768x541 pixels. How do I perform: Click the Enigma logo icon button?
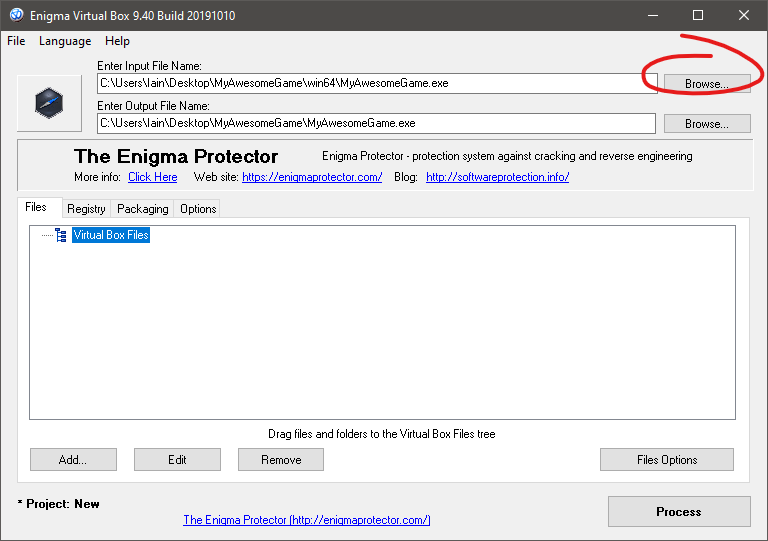click(x=49, y=103)
